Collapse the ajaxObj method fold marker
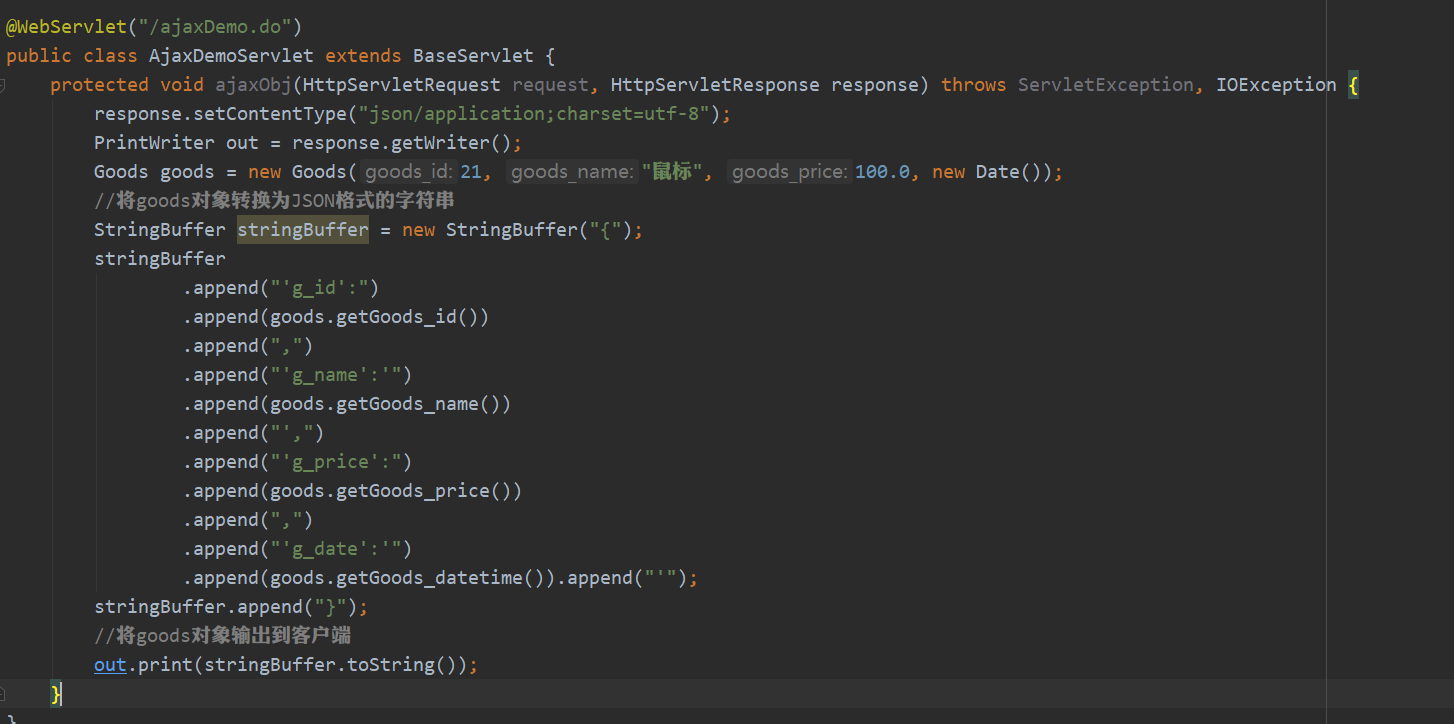Image resolution: width=1454 pixels, height=724 pixels. click(x=3, y=86)
